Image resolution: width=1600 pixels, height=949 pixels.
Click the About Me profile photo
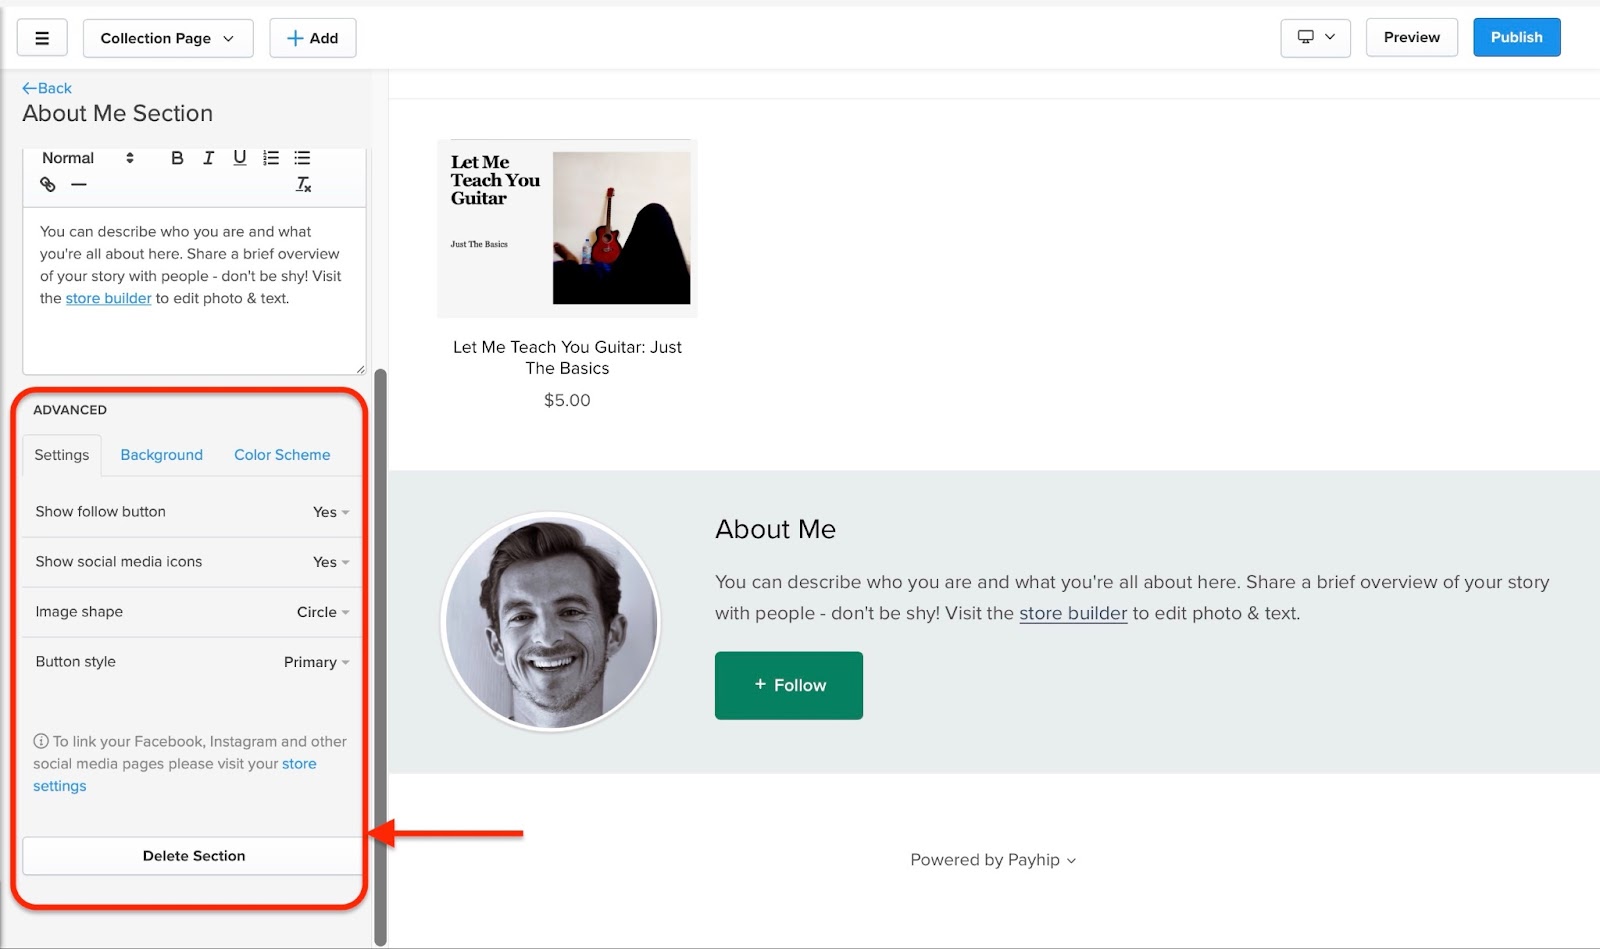click(551, 621)
